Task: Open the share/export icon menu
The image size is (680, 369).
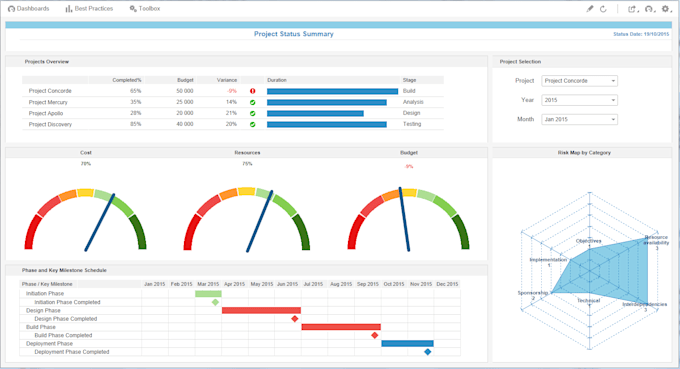Action: 632,9
